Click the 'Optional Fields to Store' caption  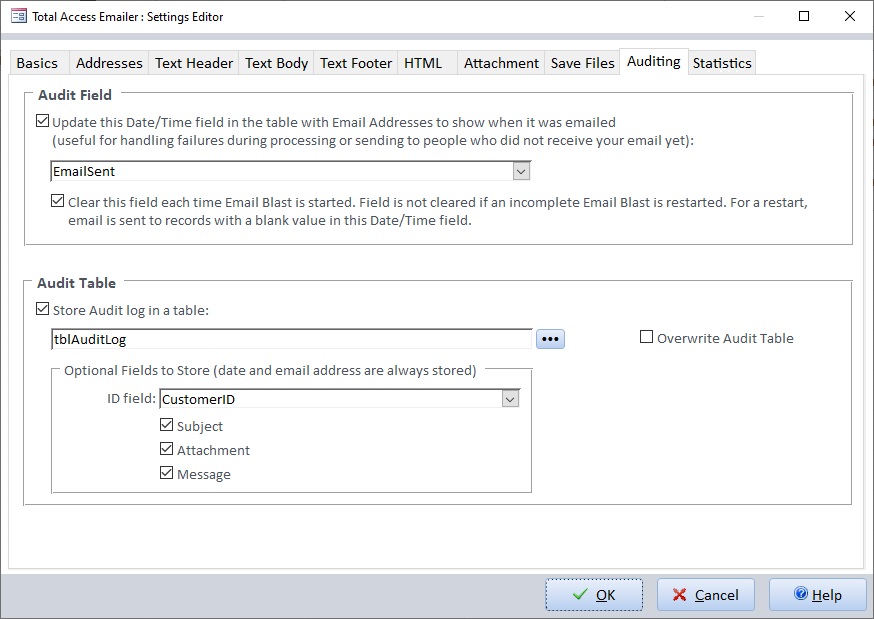point(270,371)
